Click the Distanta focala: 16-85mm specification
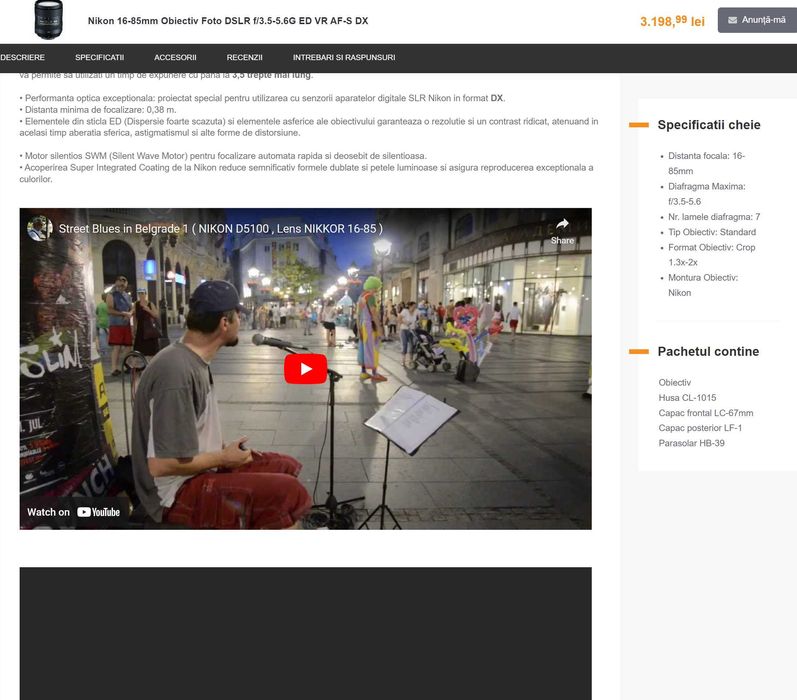The image size is (797, 700). point(707,163)
